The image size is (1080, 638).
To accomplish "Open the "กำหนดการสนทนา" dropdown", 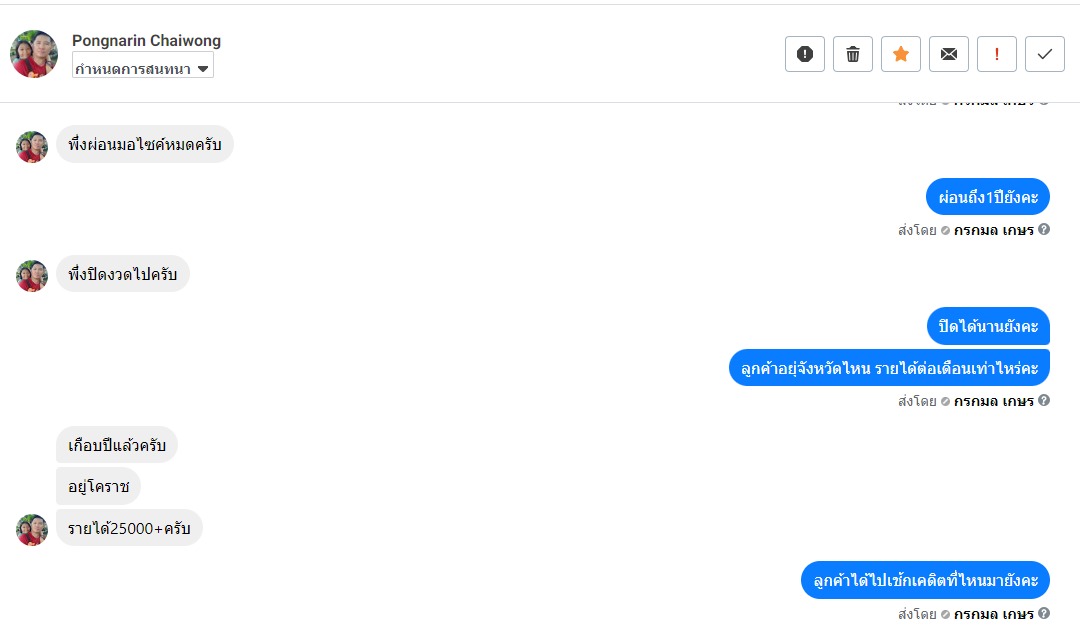I will click(x=143, y=68).
